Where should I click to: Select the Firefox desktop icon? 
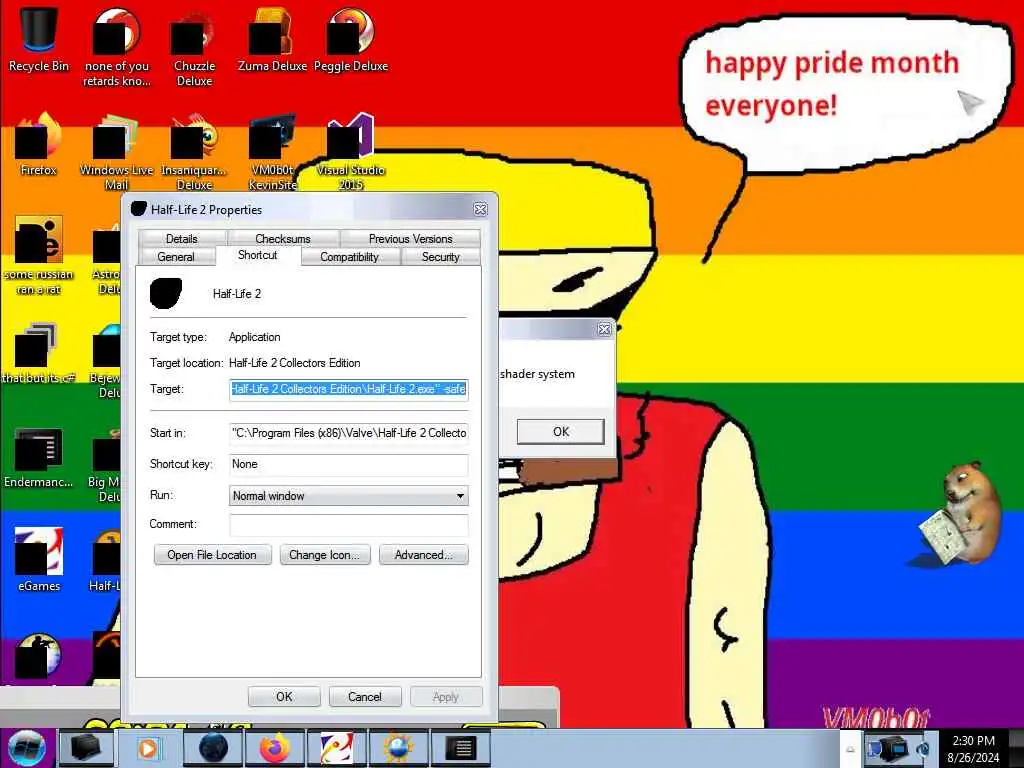coord(39,144)
